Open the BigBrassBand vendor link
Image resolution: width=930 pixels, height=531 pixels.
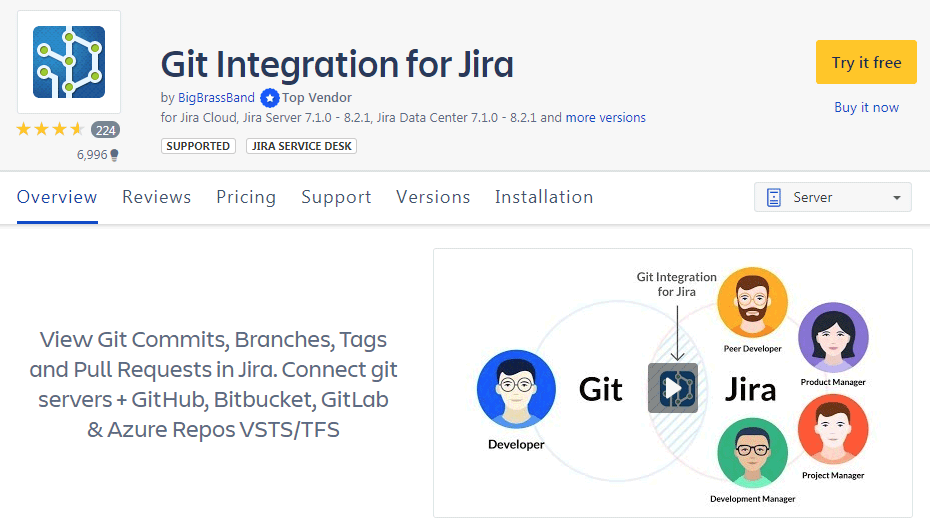pos(216,98)
